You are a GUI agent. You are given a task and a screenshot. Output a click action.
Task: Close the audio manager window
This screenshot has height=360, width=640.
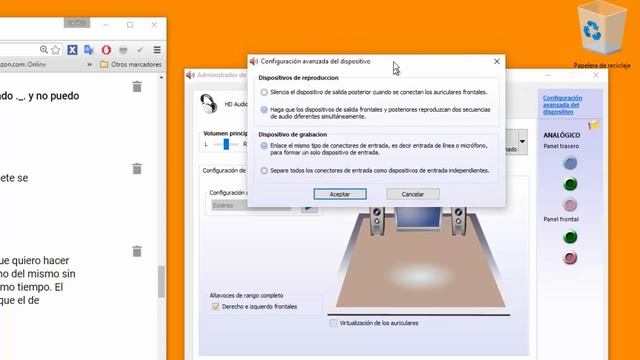click(596, 75)
